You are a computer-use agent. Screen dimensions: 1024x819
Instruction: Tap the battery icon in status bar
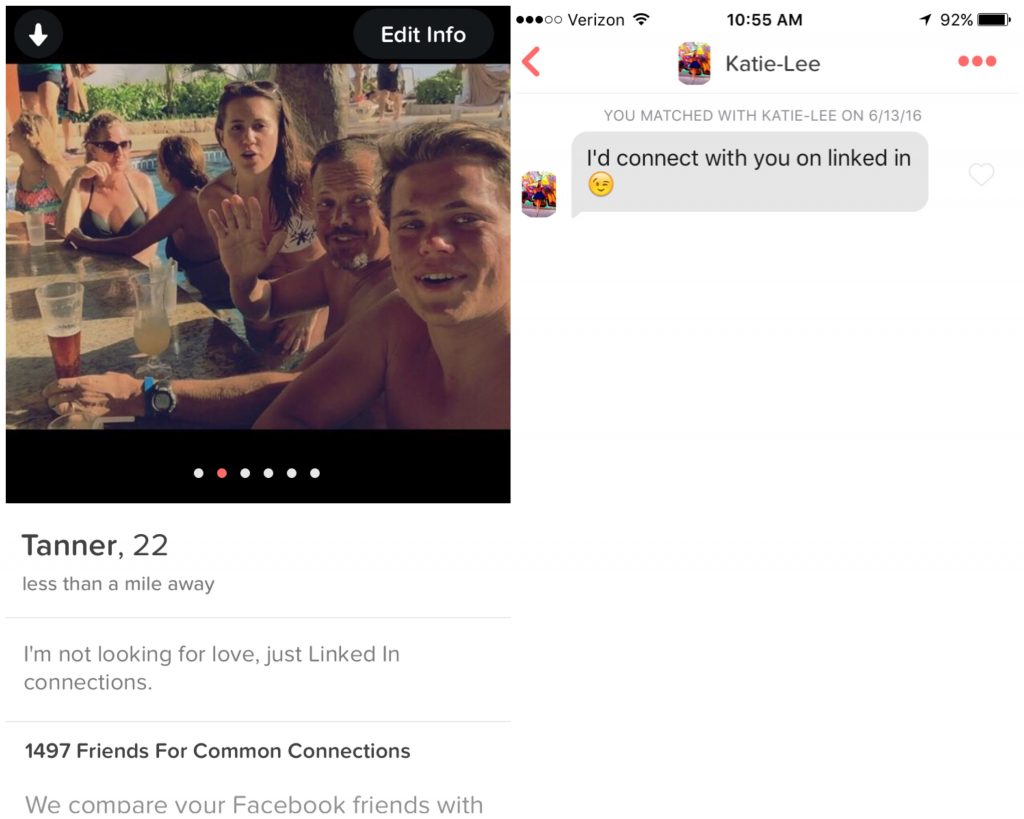click(x=994, y=20)
